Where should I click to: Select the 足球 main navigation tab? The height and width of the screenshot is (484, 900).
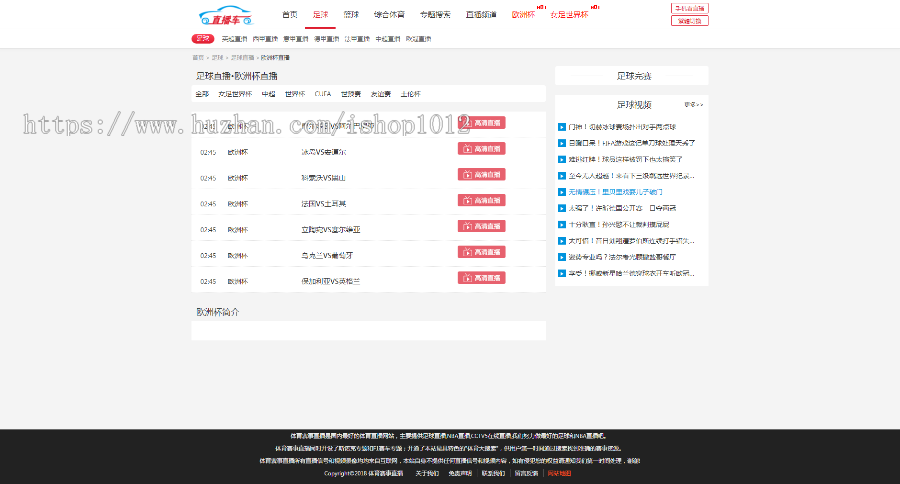(320, 14)
